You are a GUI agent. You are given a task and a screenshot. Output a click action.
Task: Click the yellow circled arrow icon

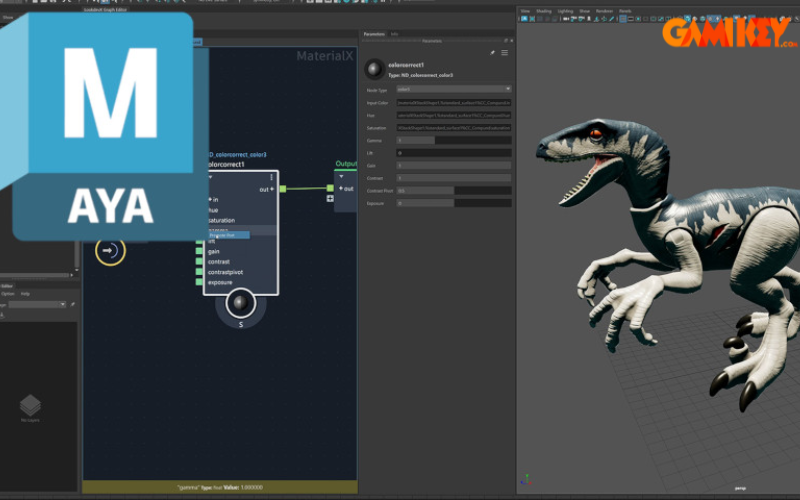coord(110,251)
